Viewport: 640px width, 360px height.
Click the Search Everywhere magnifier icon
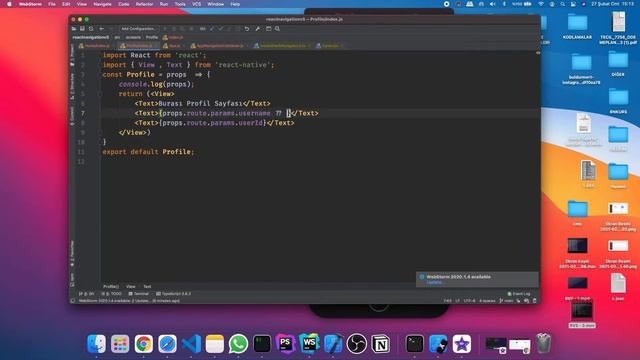pyautogui.click(x=278, y=29)
